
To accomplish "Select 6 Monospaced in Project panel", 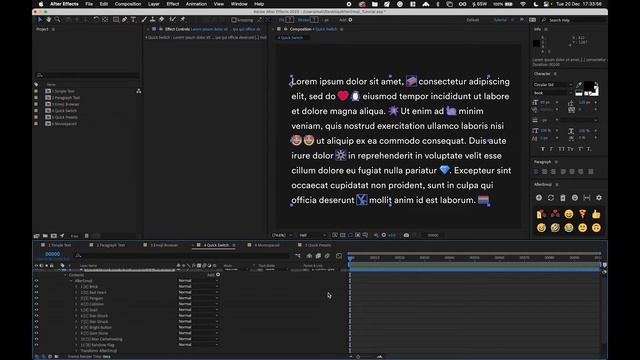I will 64,124.
